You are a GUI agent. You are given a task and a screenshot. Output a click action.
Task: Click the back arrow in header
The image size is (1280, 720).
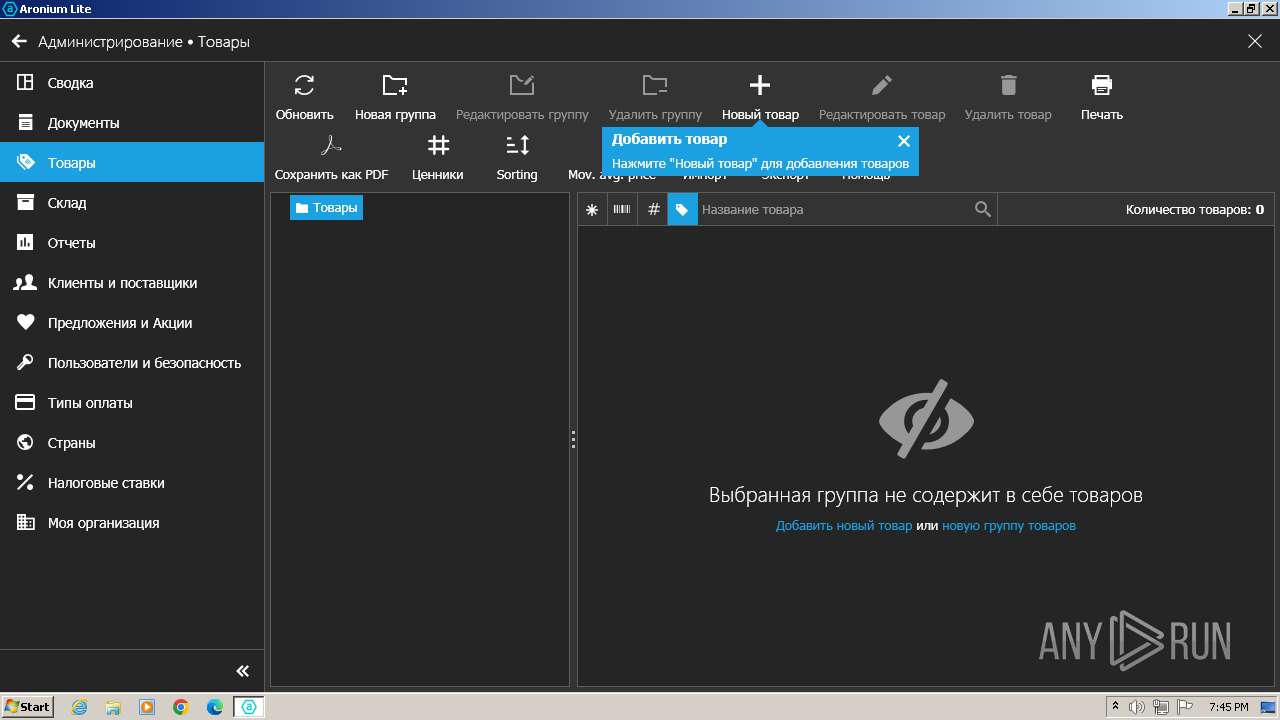tap(18, 42)
